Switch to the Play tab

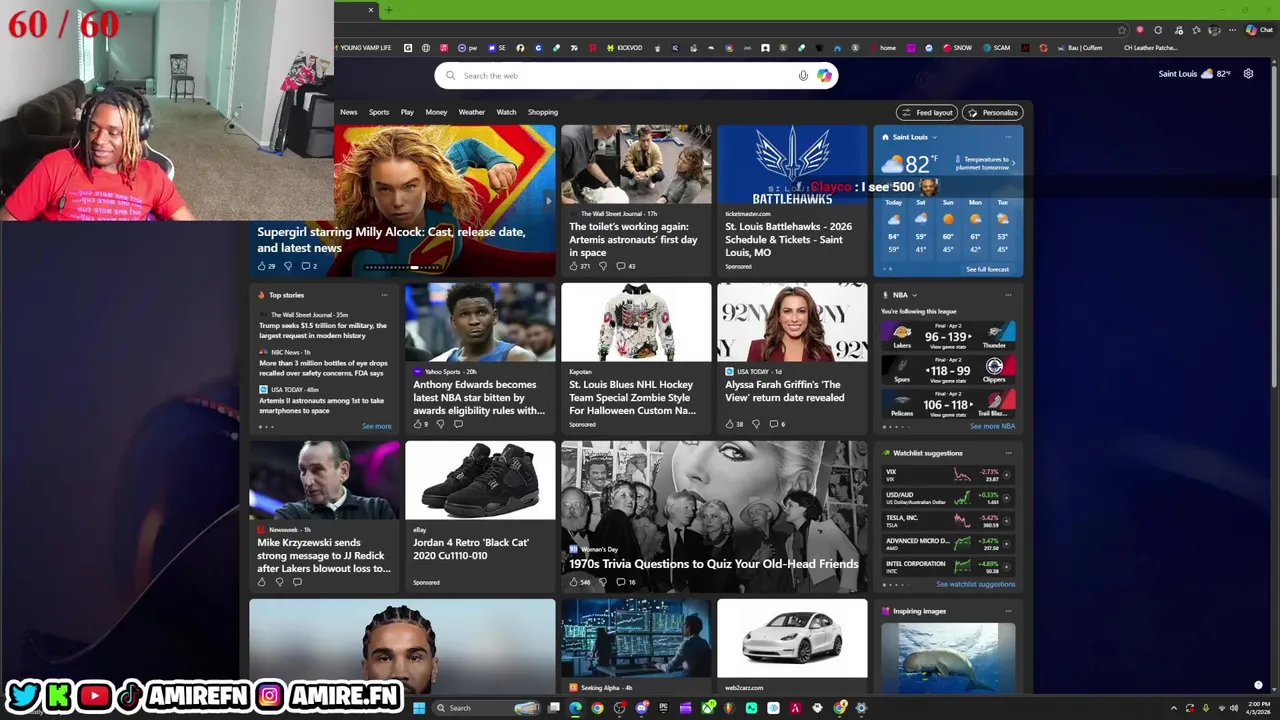[x=407, y=112]
